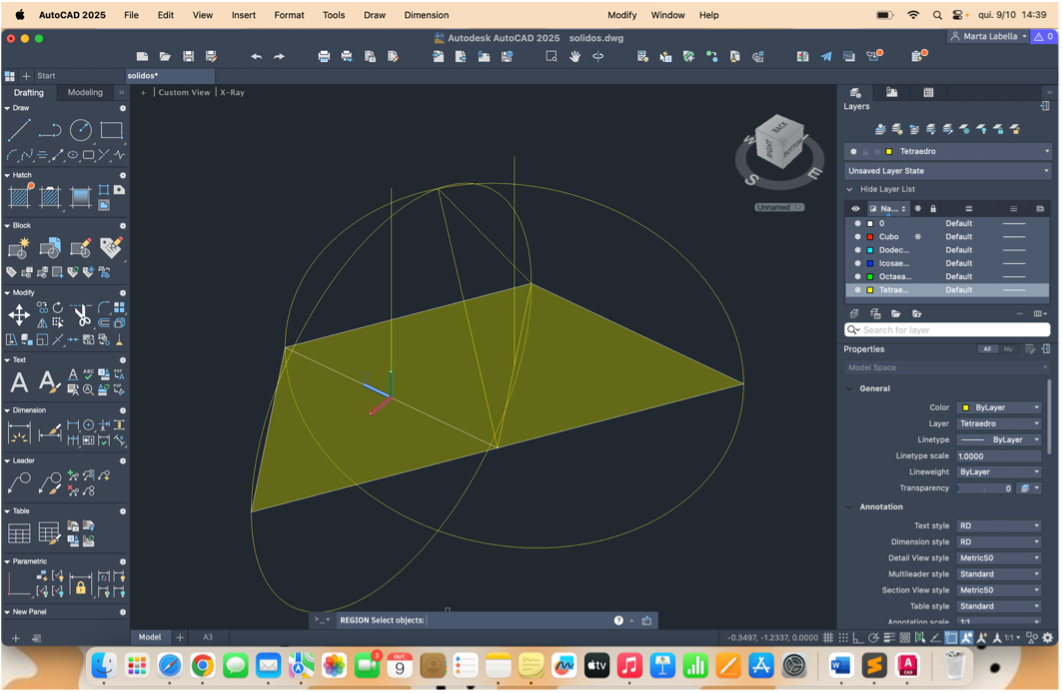Switch to the A3 layout tab
The width and height of the screenshot is (1063, 693).
(207, 638)
